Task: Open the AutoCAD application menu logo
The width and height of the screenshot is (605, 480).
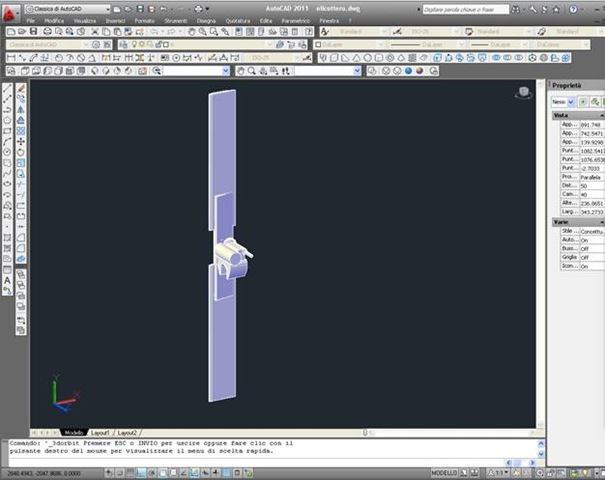Action: 9,14
